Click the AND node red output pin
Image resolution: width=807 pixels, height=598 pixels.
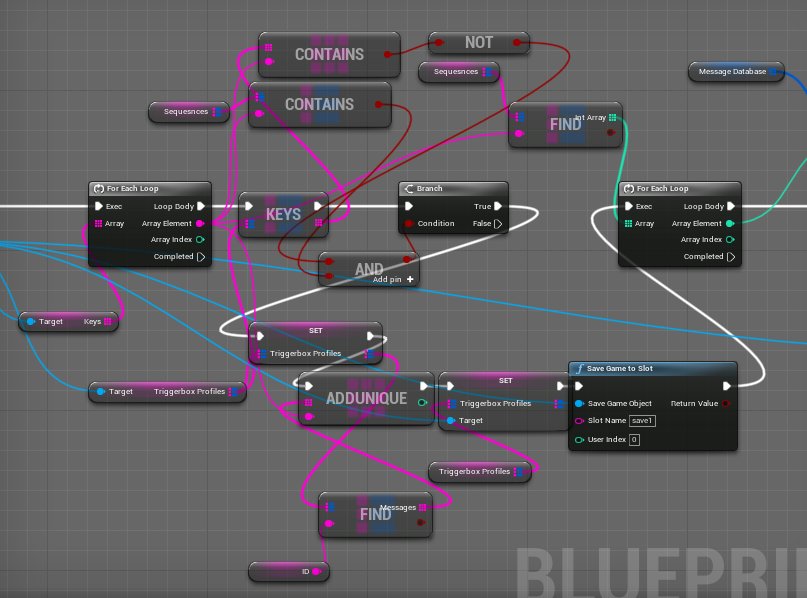click(x=408, y=260)
